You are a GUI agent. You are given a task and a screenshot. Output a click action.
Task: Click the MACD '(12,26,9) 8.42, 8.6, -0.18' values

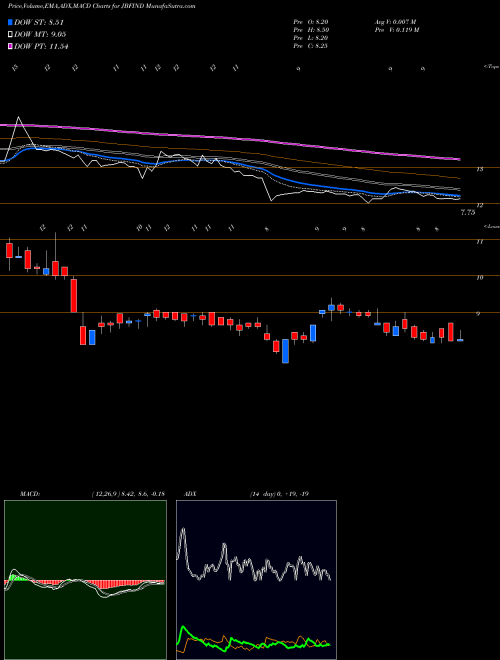click(128, 494)
